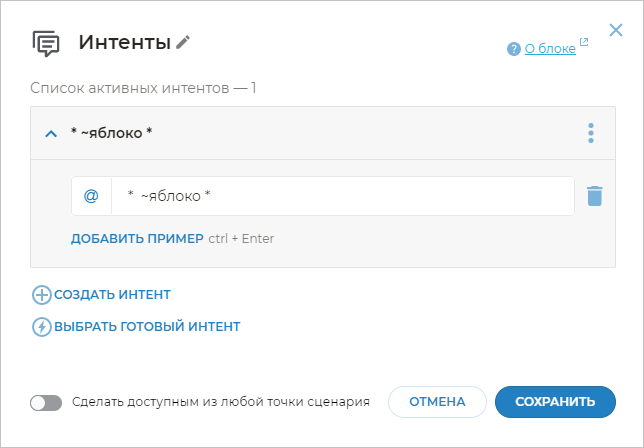Click the СОЗДАТЬ ИНТЕНТ text
The width and height of the screenshot is (644, 448).
point(112,295)
